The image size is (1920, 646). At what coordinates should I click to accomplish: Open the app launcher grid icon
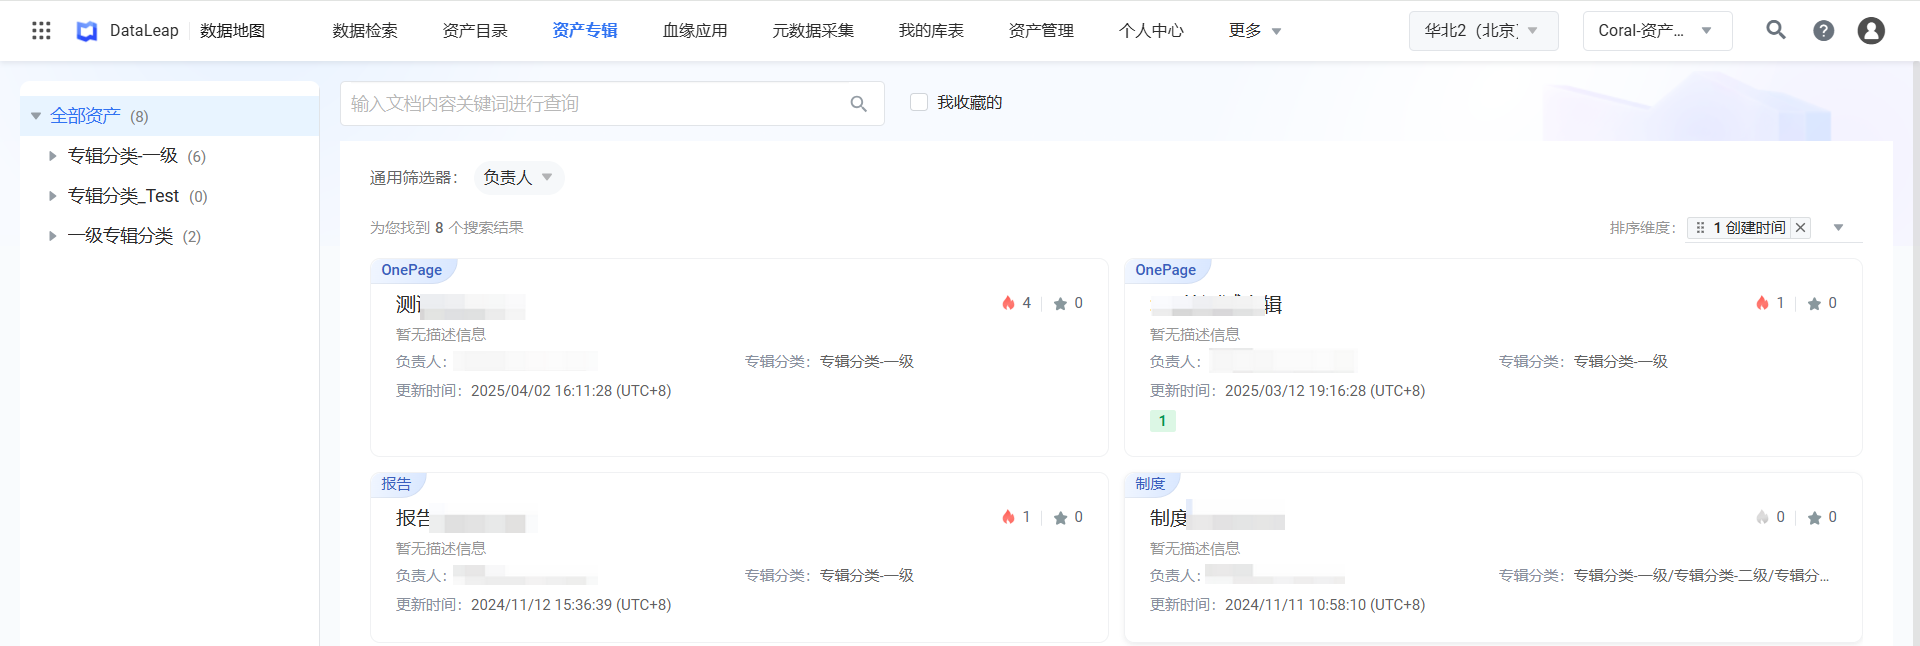coord(41,31)
